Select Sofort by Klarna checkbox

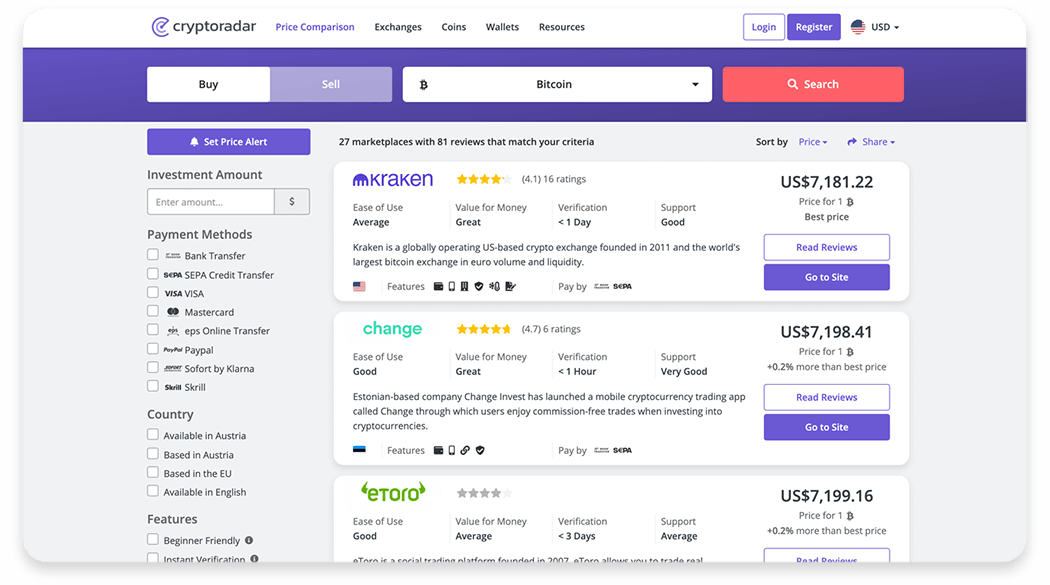click(153, 367)
